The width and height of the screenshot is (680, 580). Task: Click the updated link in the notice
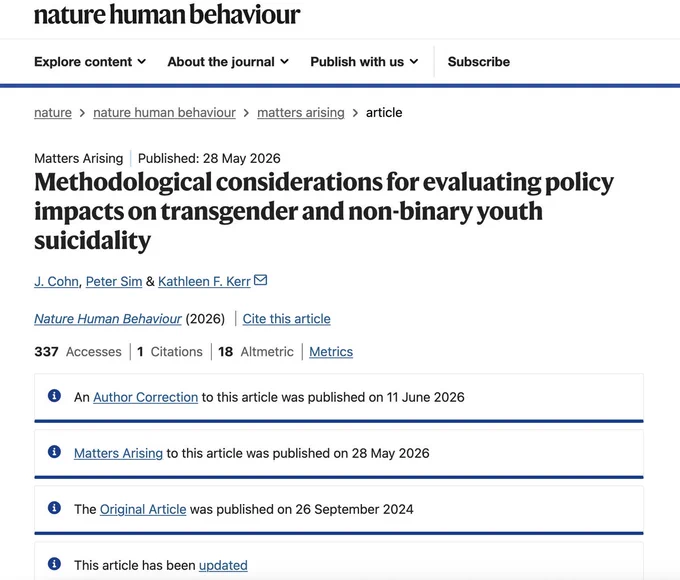pyautogui.click(x=223, y=565)
